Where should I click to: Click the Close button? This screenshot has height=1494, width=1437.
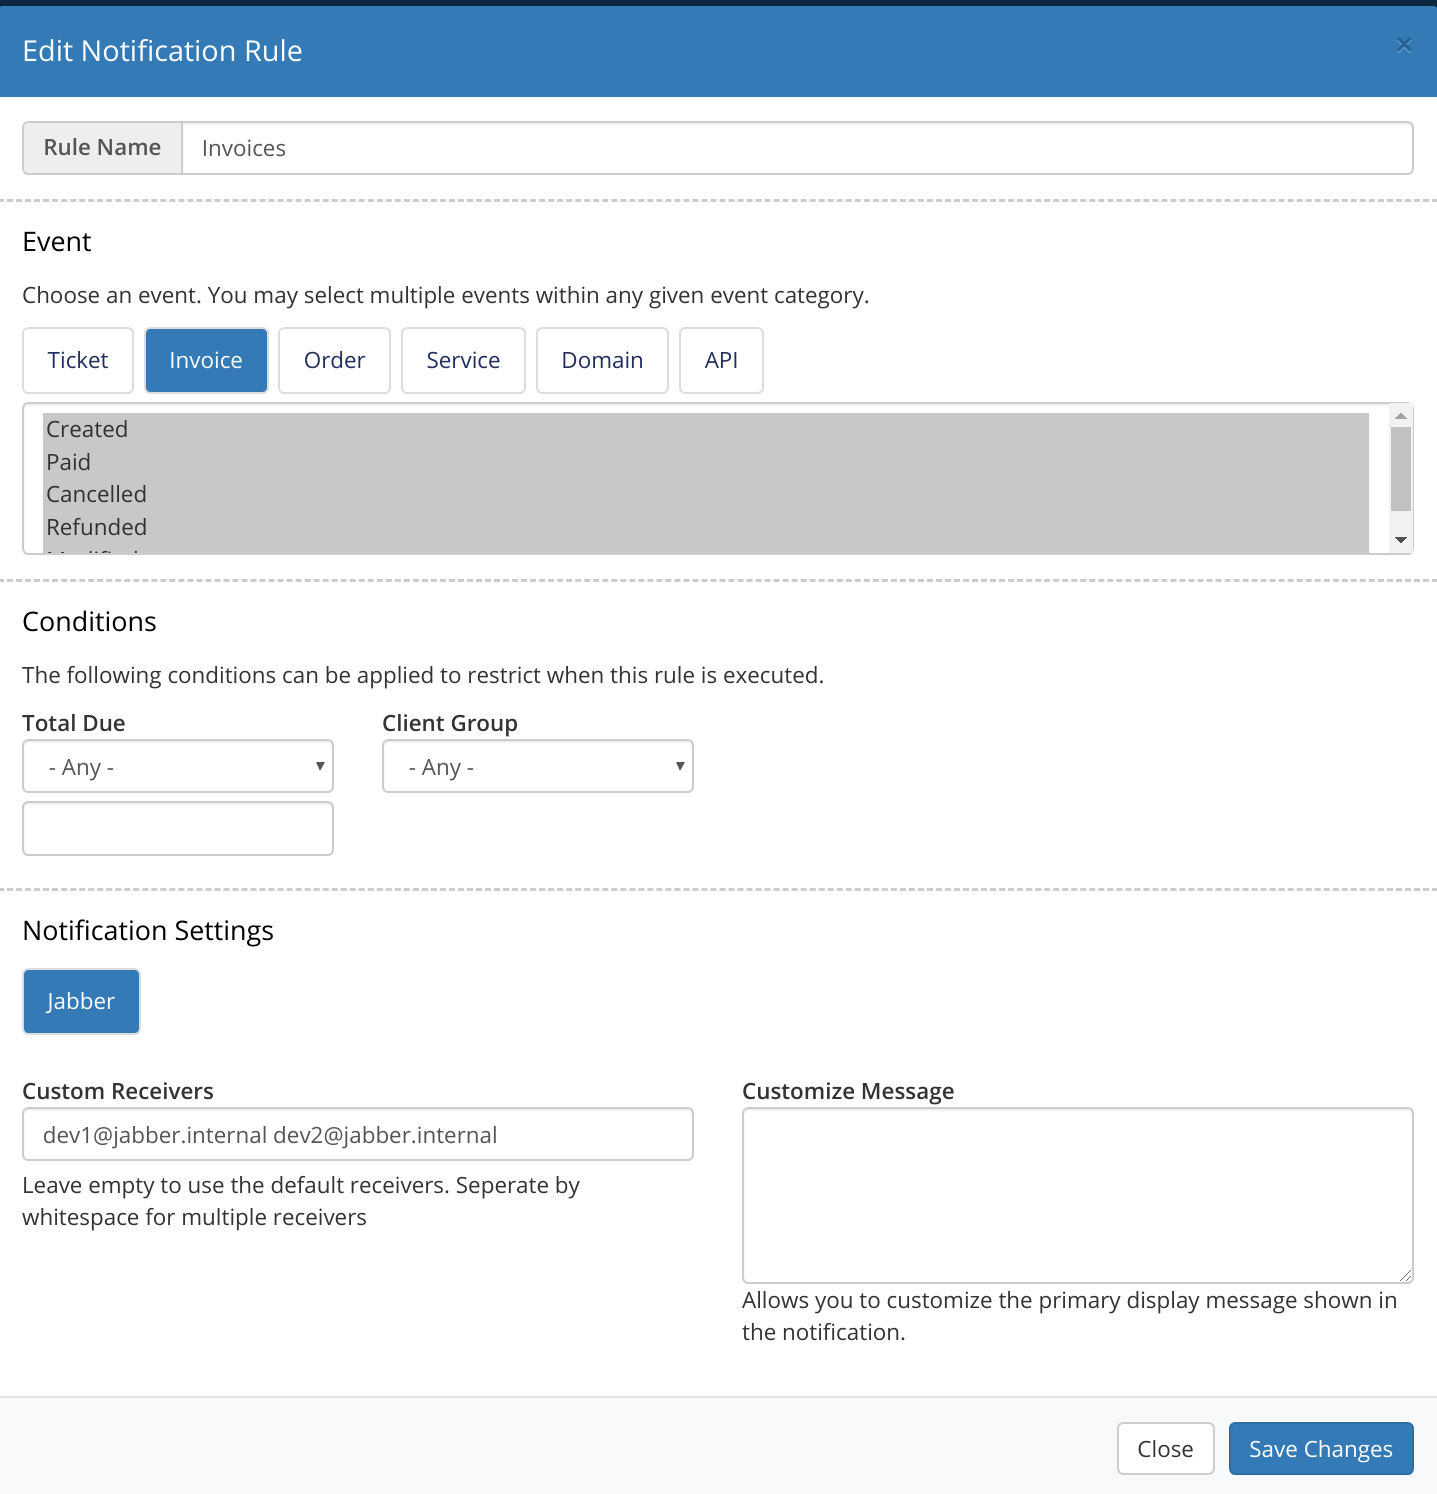(x=1165, y=1448)
